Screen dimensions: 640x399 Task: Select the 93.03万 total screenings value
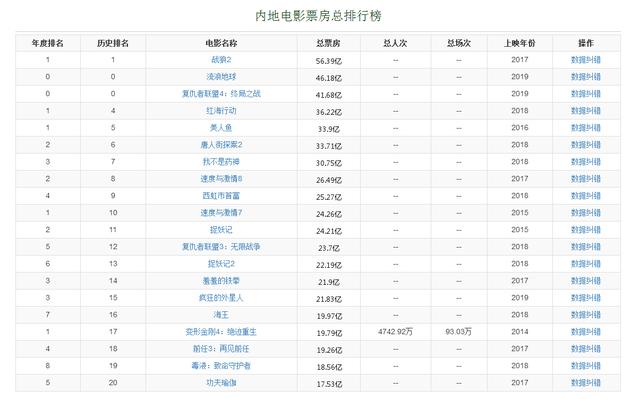pos(459,332)
